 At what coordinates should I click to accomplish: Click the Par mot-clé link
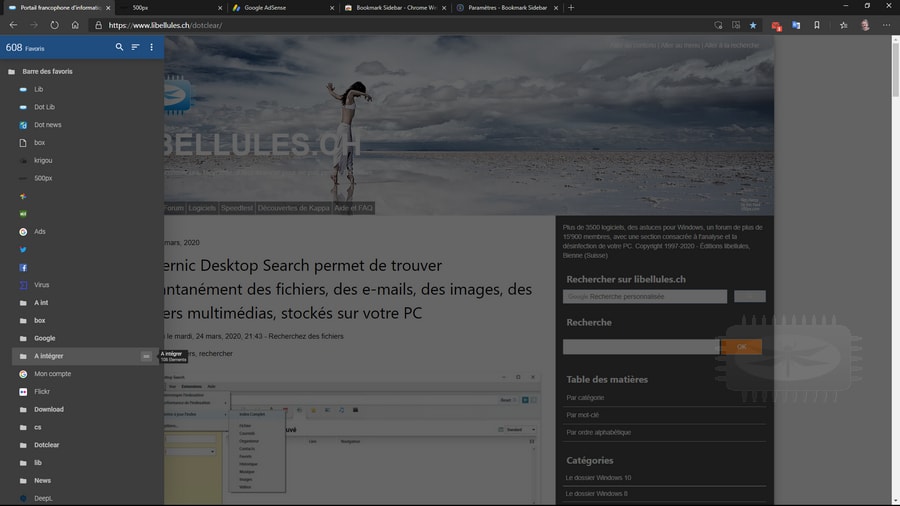pos(582,415)
